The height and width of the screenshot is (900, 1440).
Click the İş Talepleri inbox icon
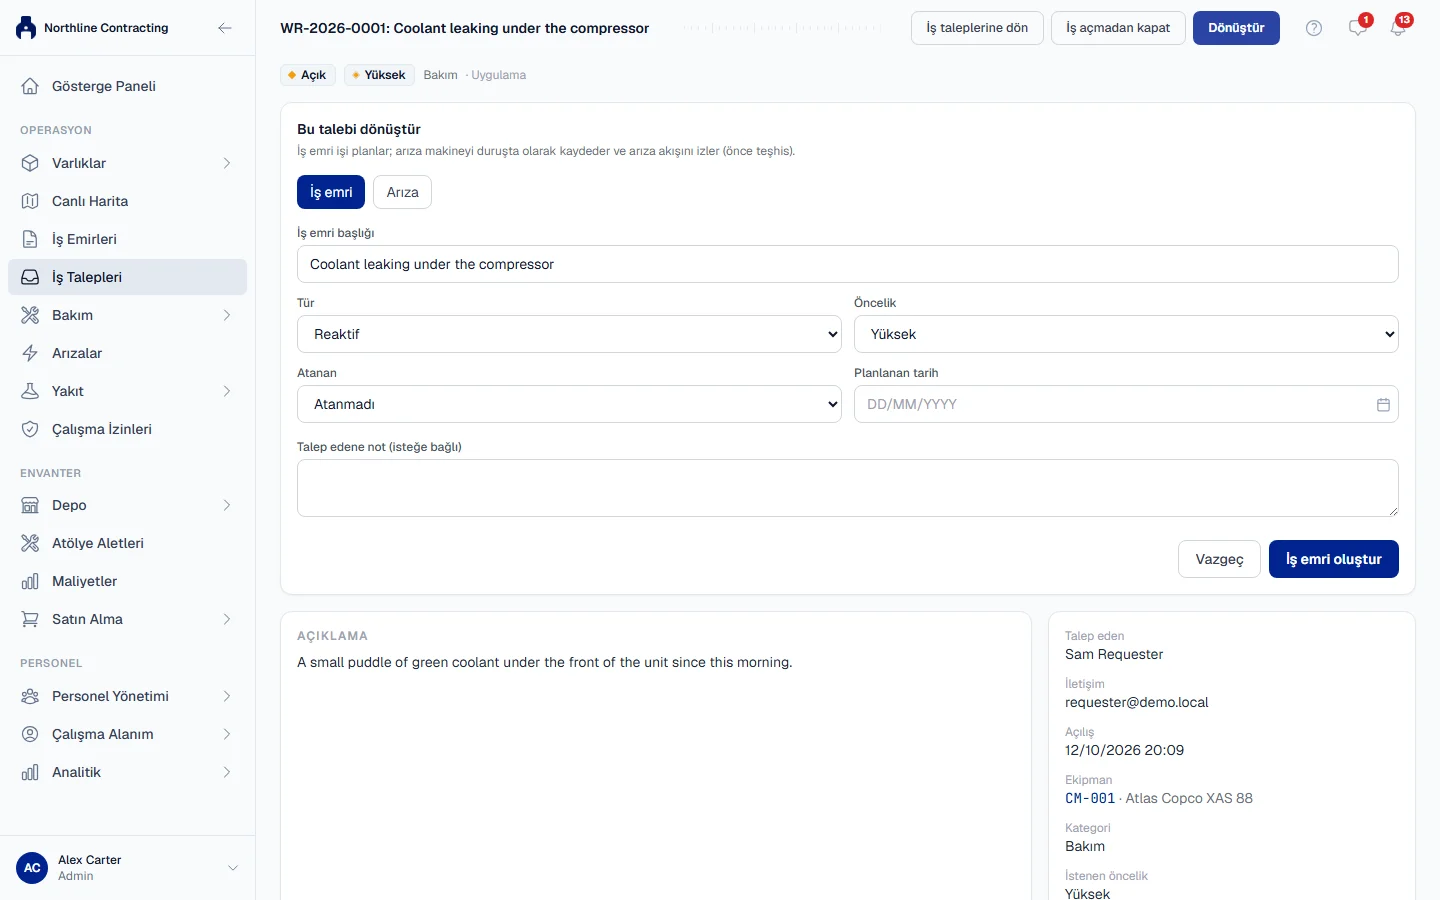coord(30,277)
